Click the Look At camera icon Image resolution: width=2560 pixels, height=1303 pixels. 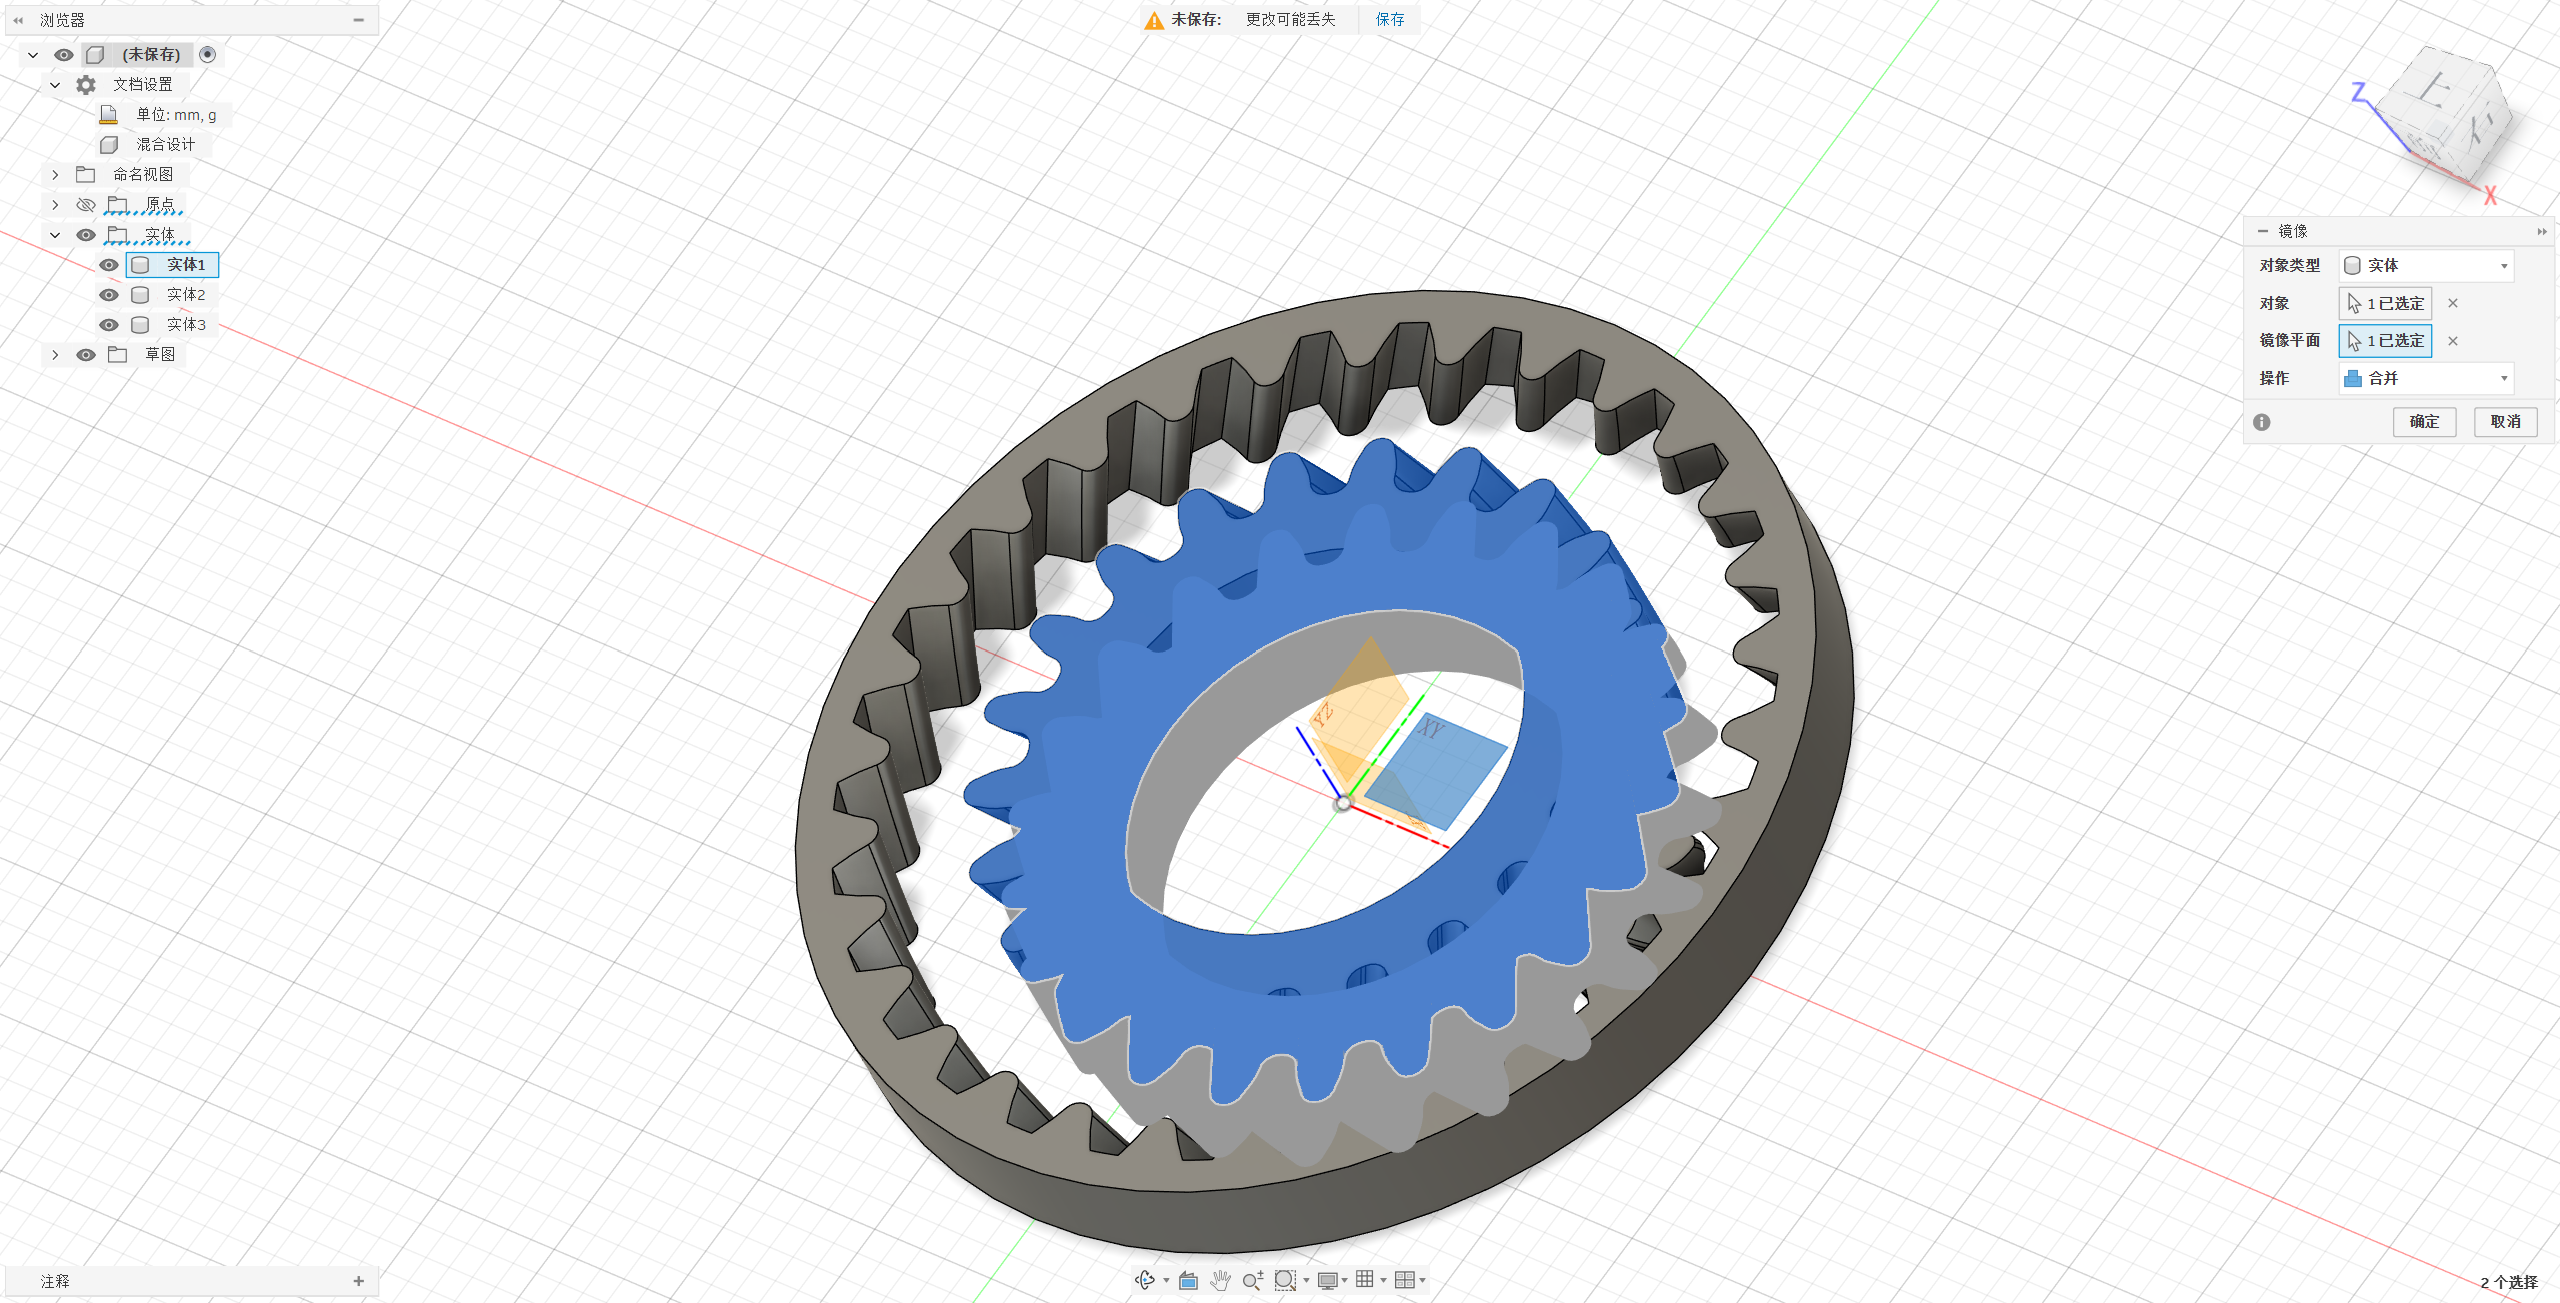1188,1280
